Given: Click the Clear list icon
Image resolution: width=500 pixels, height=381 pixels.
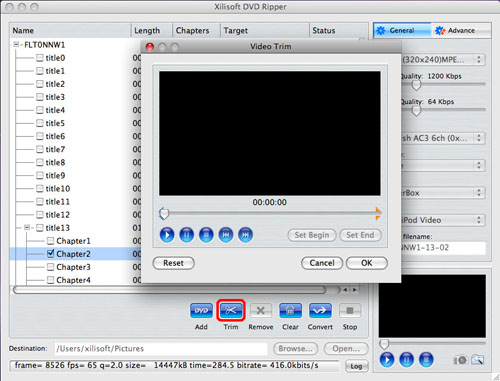Looking at the screenshot, I should pyautogui.click(x=290, y=310).
